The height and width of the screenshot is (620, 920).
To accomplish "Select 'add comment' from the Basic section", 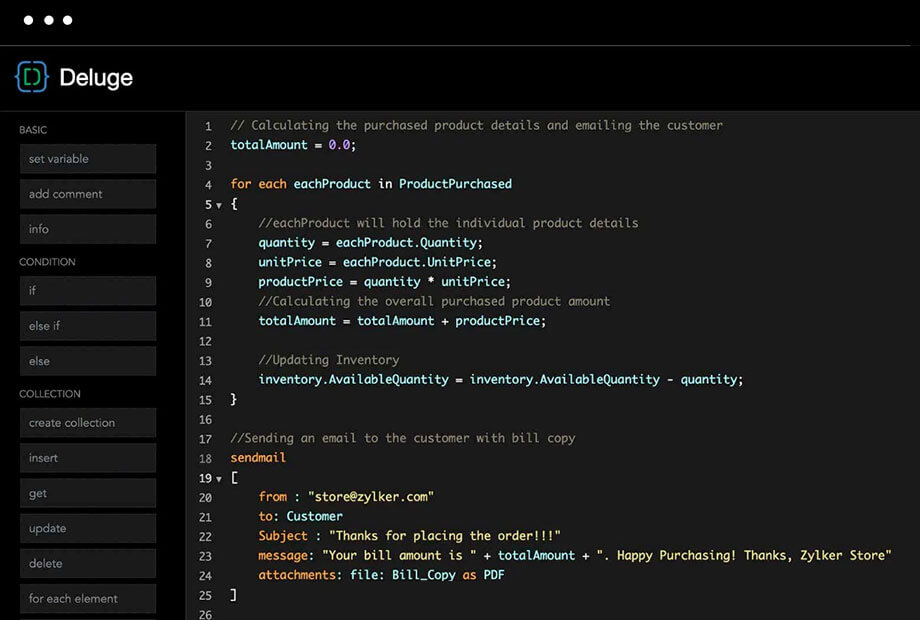I will (88, 194).
